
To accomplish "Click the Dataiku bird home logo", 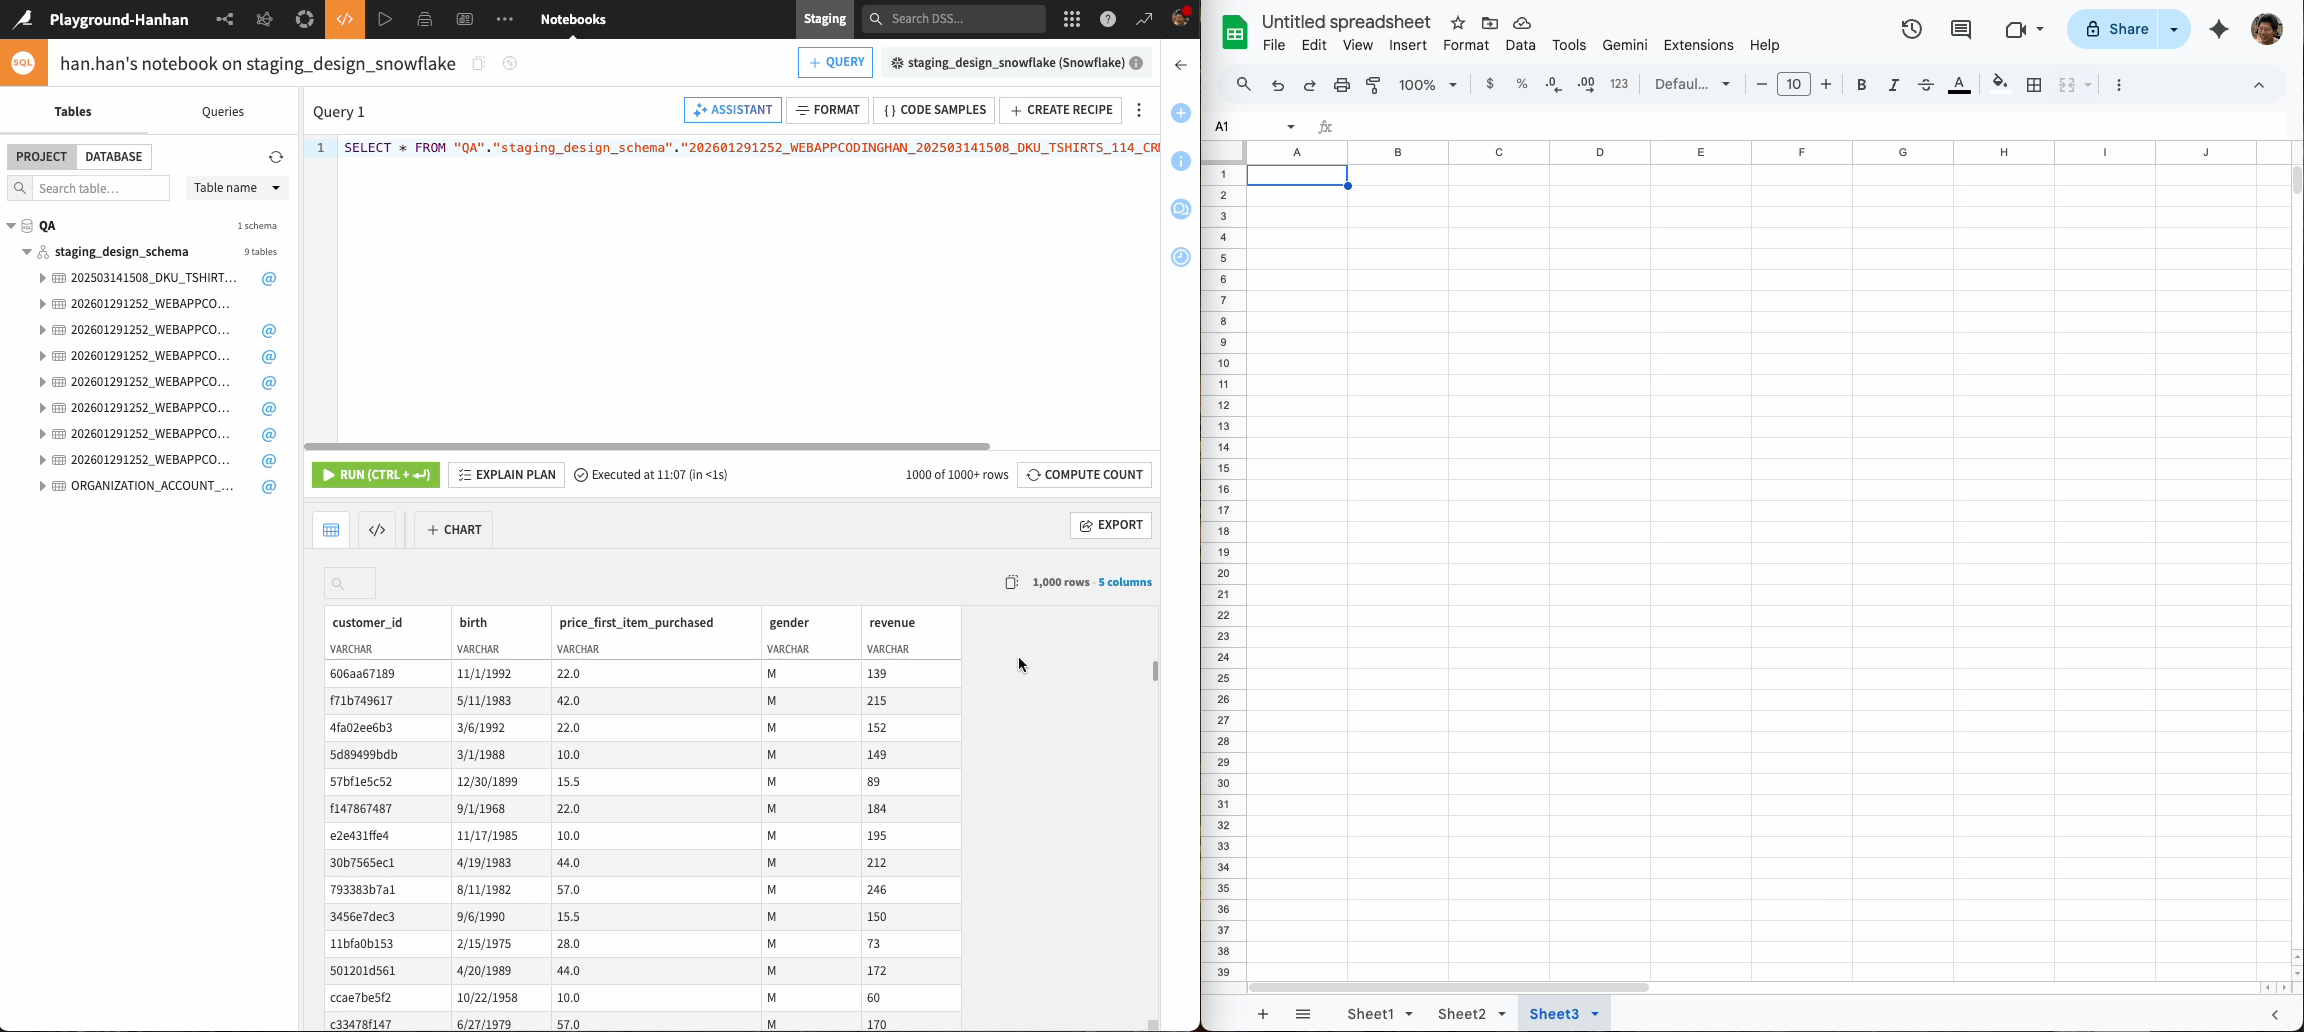I will pyautogui.click(x=22, y=19).
